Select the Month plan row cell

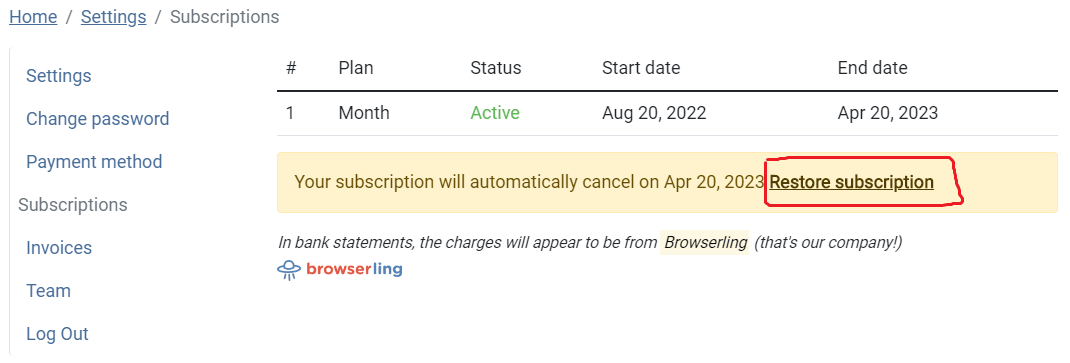tap(364, 113)
